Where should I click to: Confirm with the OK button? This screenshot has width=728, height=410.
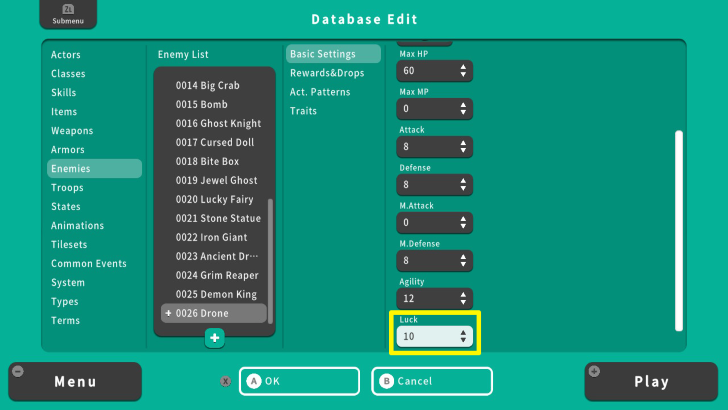pos(299,381)
